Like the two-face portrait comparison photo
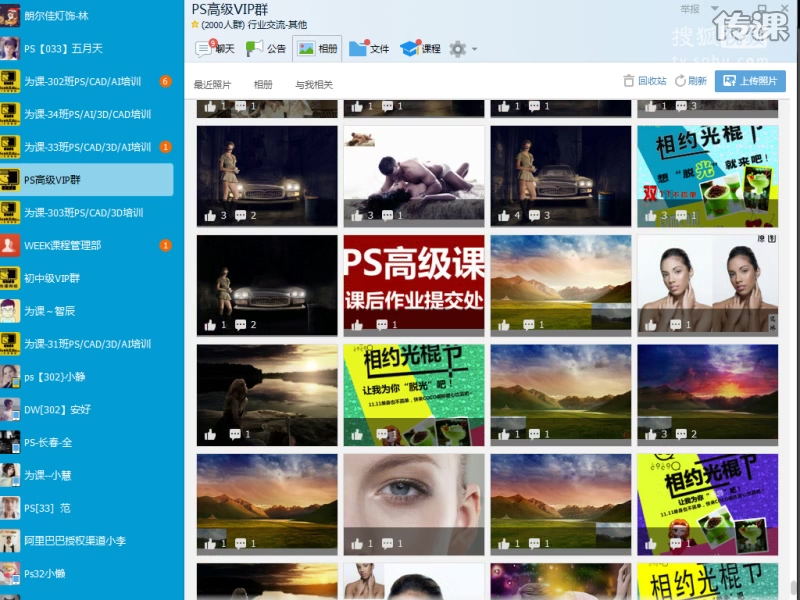This screenshot has width=800, height=600. tap(651, 325)
